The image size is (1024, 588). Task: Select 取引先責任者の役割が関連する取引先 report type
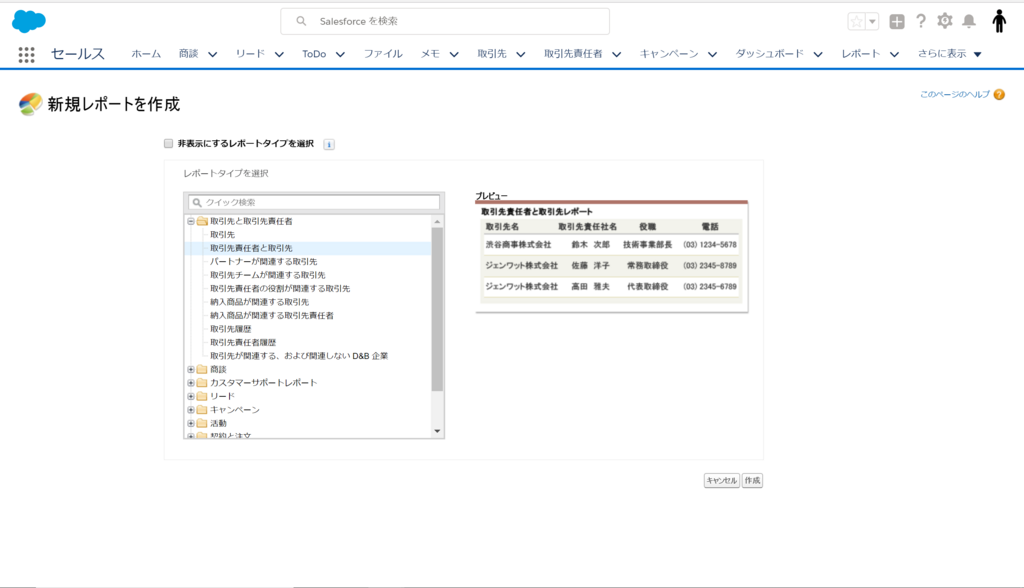(280, 288)
